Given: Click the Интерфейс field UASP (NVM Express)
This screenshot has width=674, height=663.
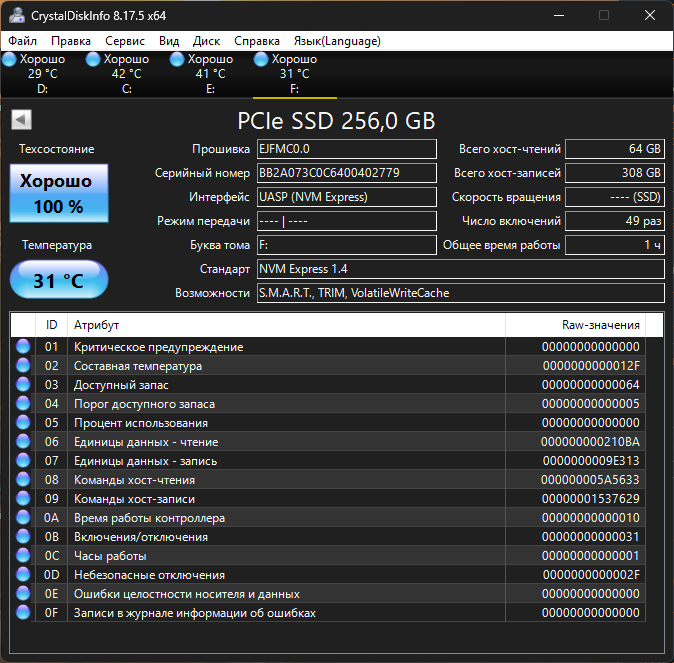Looking at the screenshot, I should point(346,197).
